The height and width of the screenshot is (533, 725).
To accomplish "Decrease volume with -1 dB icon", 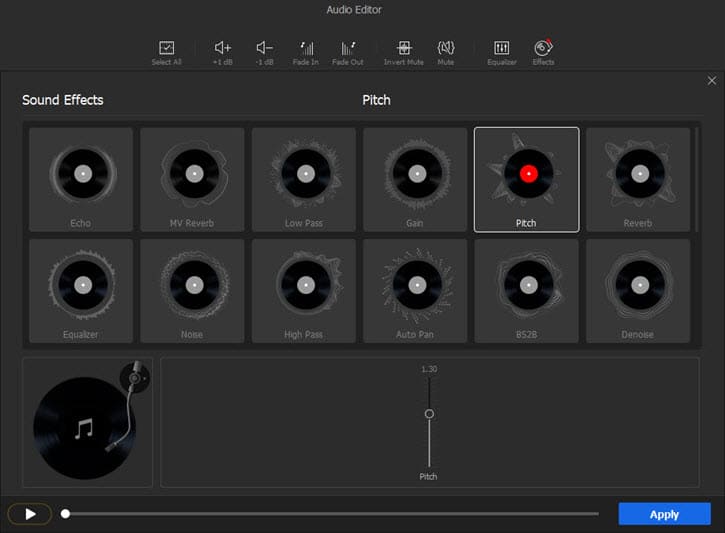I will point(264,53).
